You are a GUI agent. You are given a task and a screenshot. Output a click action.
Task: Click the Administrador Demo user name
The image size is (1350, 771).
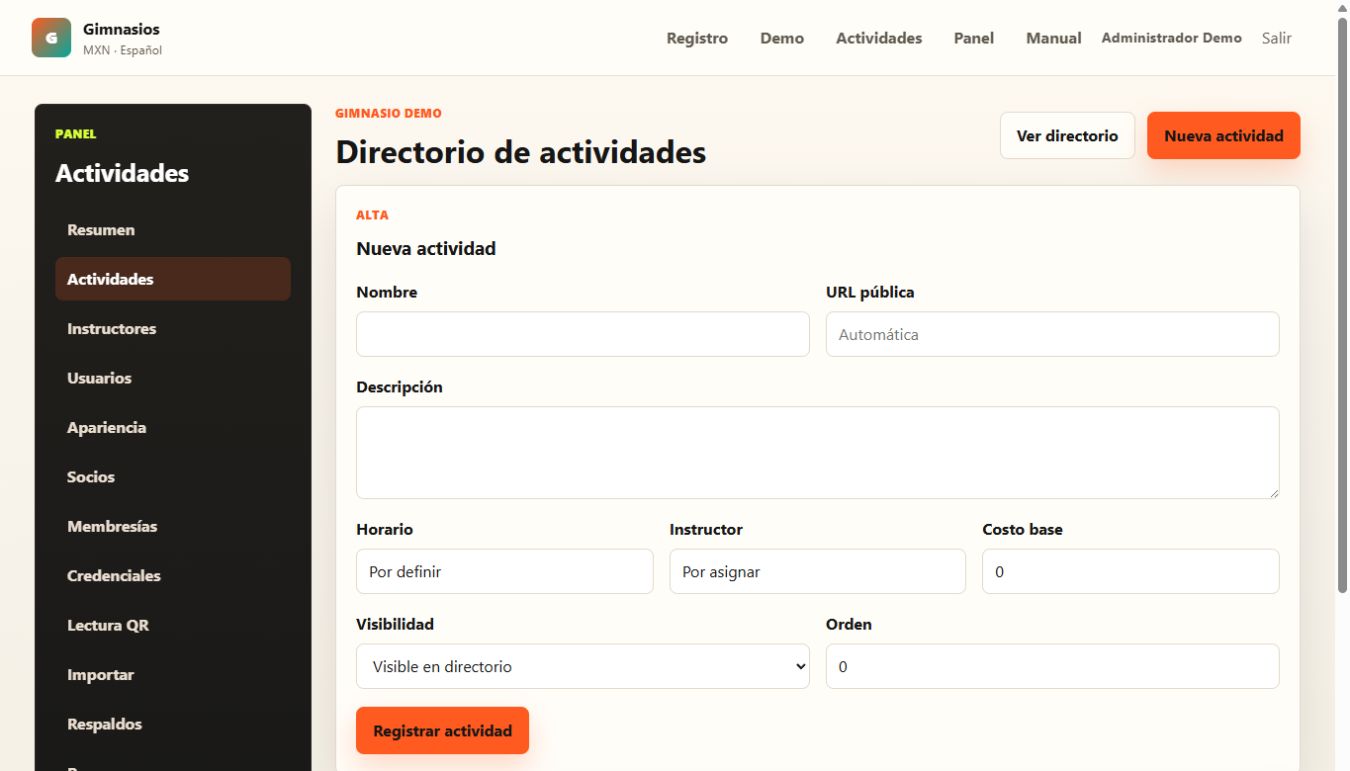click(x=1172, y=38)
